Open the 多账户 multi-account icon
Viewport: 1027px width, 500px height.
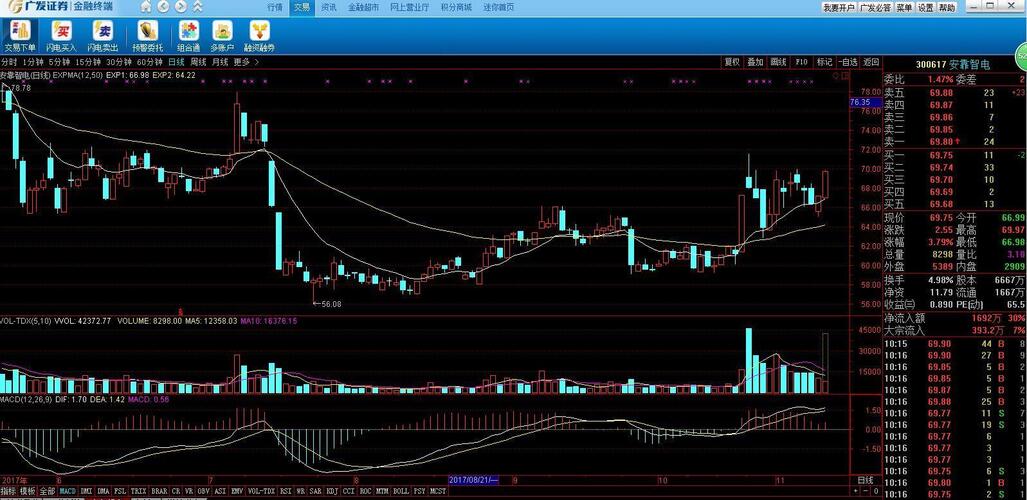point(222,36)
